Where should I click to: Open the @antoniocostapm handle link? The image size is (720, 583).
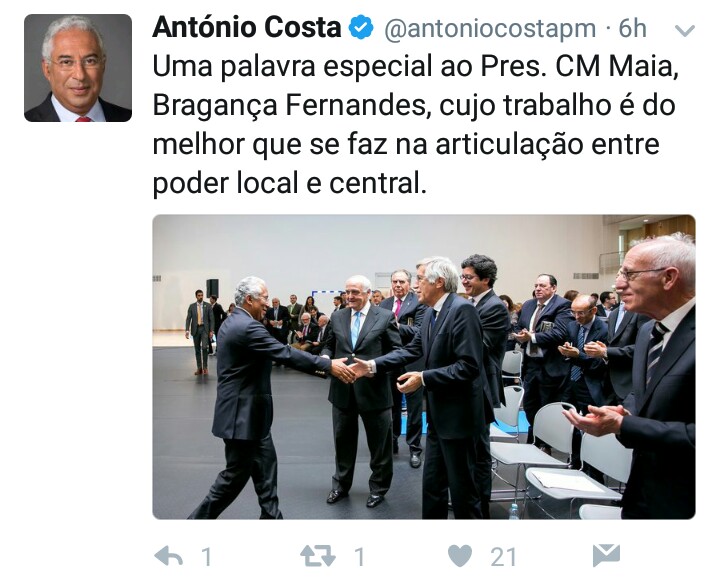pos(490,28)
